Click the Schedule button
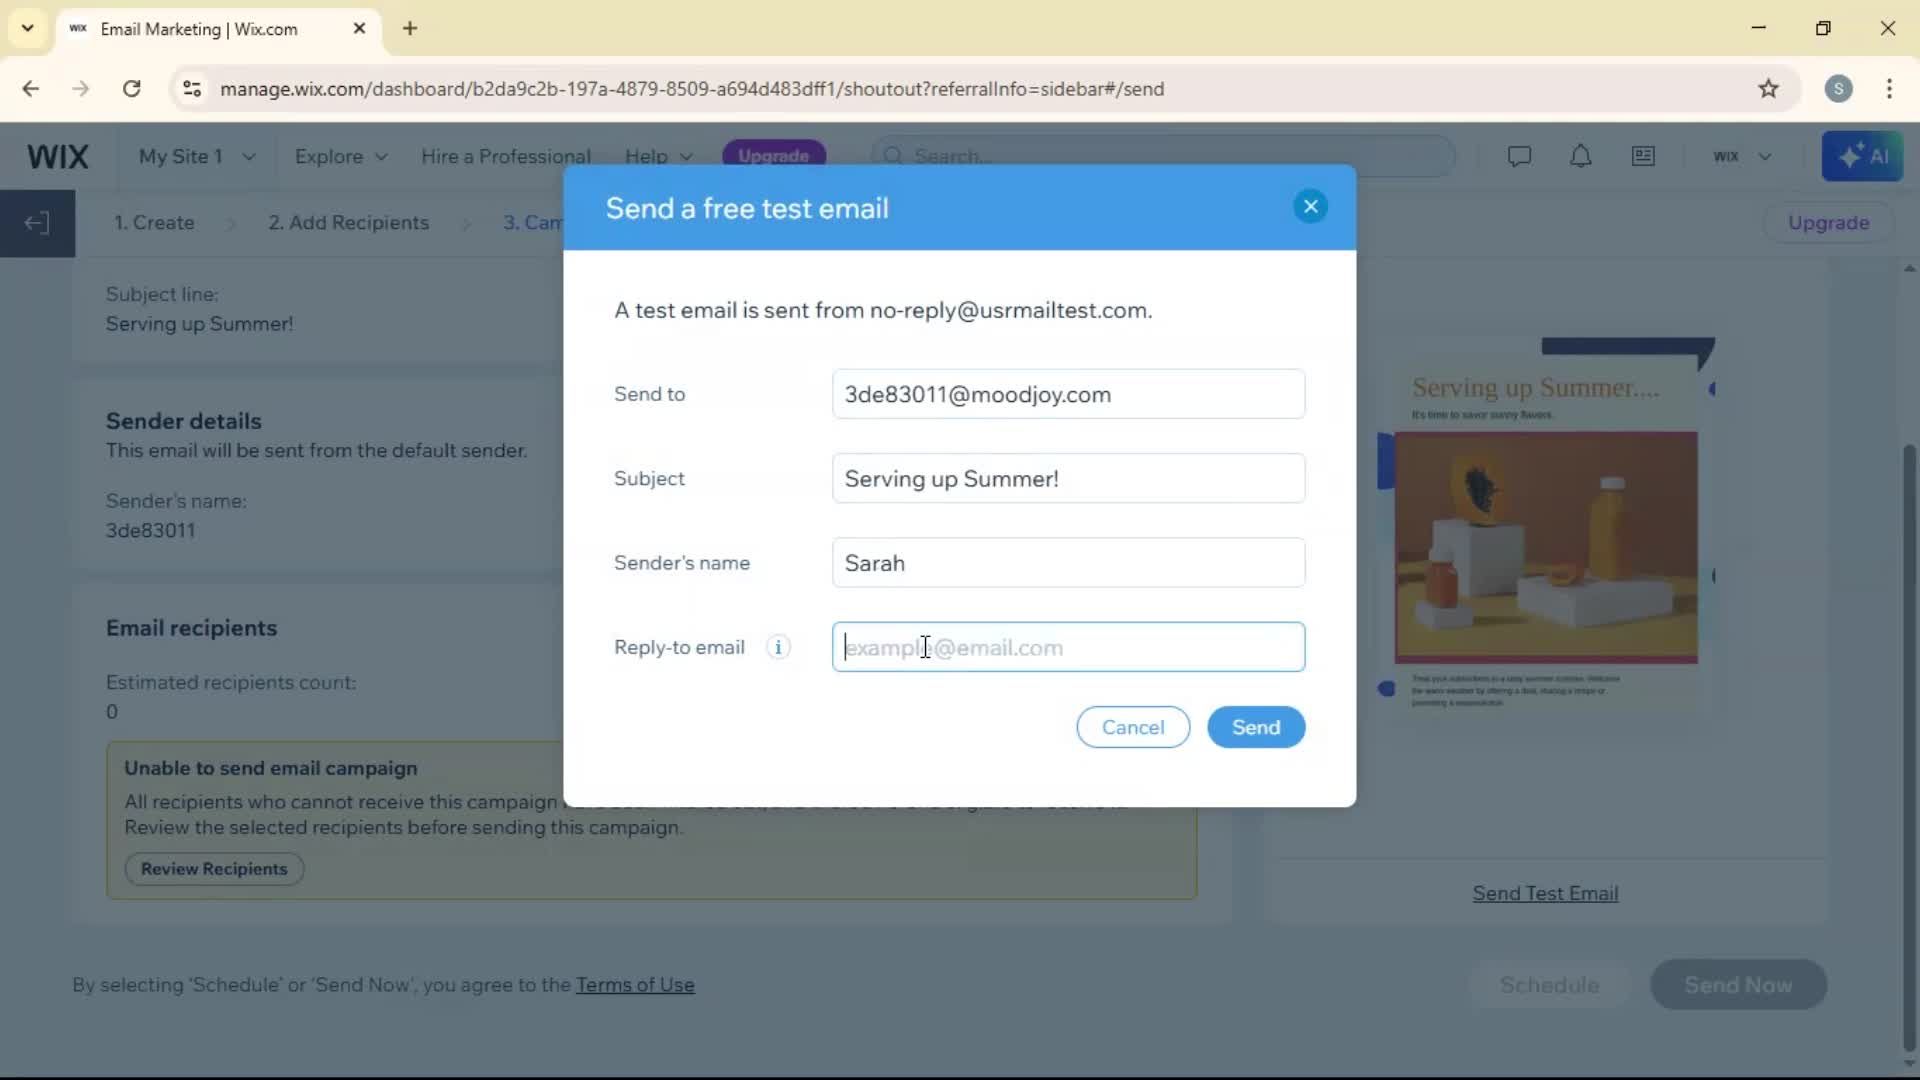 click(1549, 985)
